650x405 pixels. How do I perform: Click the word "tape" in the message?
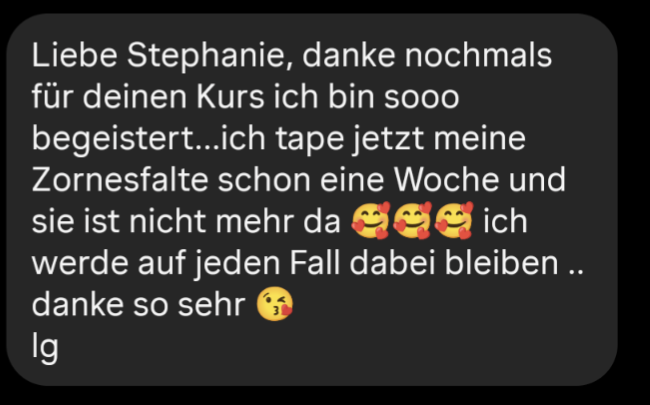309,140
